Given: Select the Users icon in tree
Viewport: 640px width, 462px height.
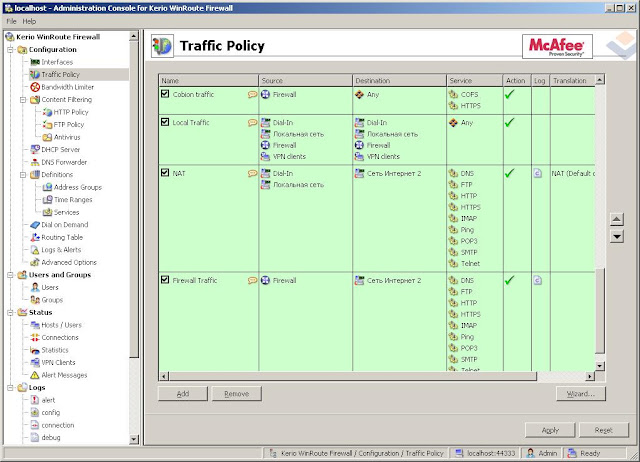Looking at the screenshot, I should click(x=35, y=287).
